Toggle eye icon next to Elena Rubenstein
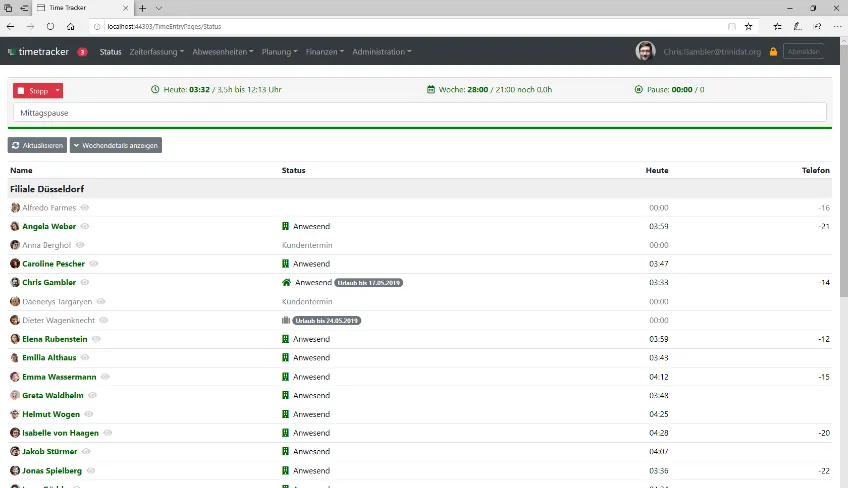The width and height of the screenshot is (848, 488). point(96,339)
